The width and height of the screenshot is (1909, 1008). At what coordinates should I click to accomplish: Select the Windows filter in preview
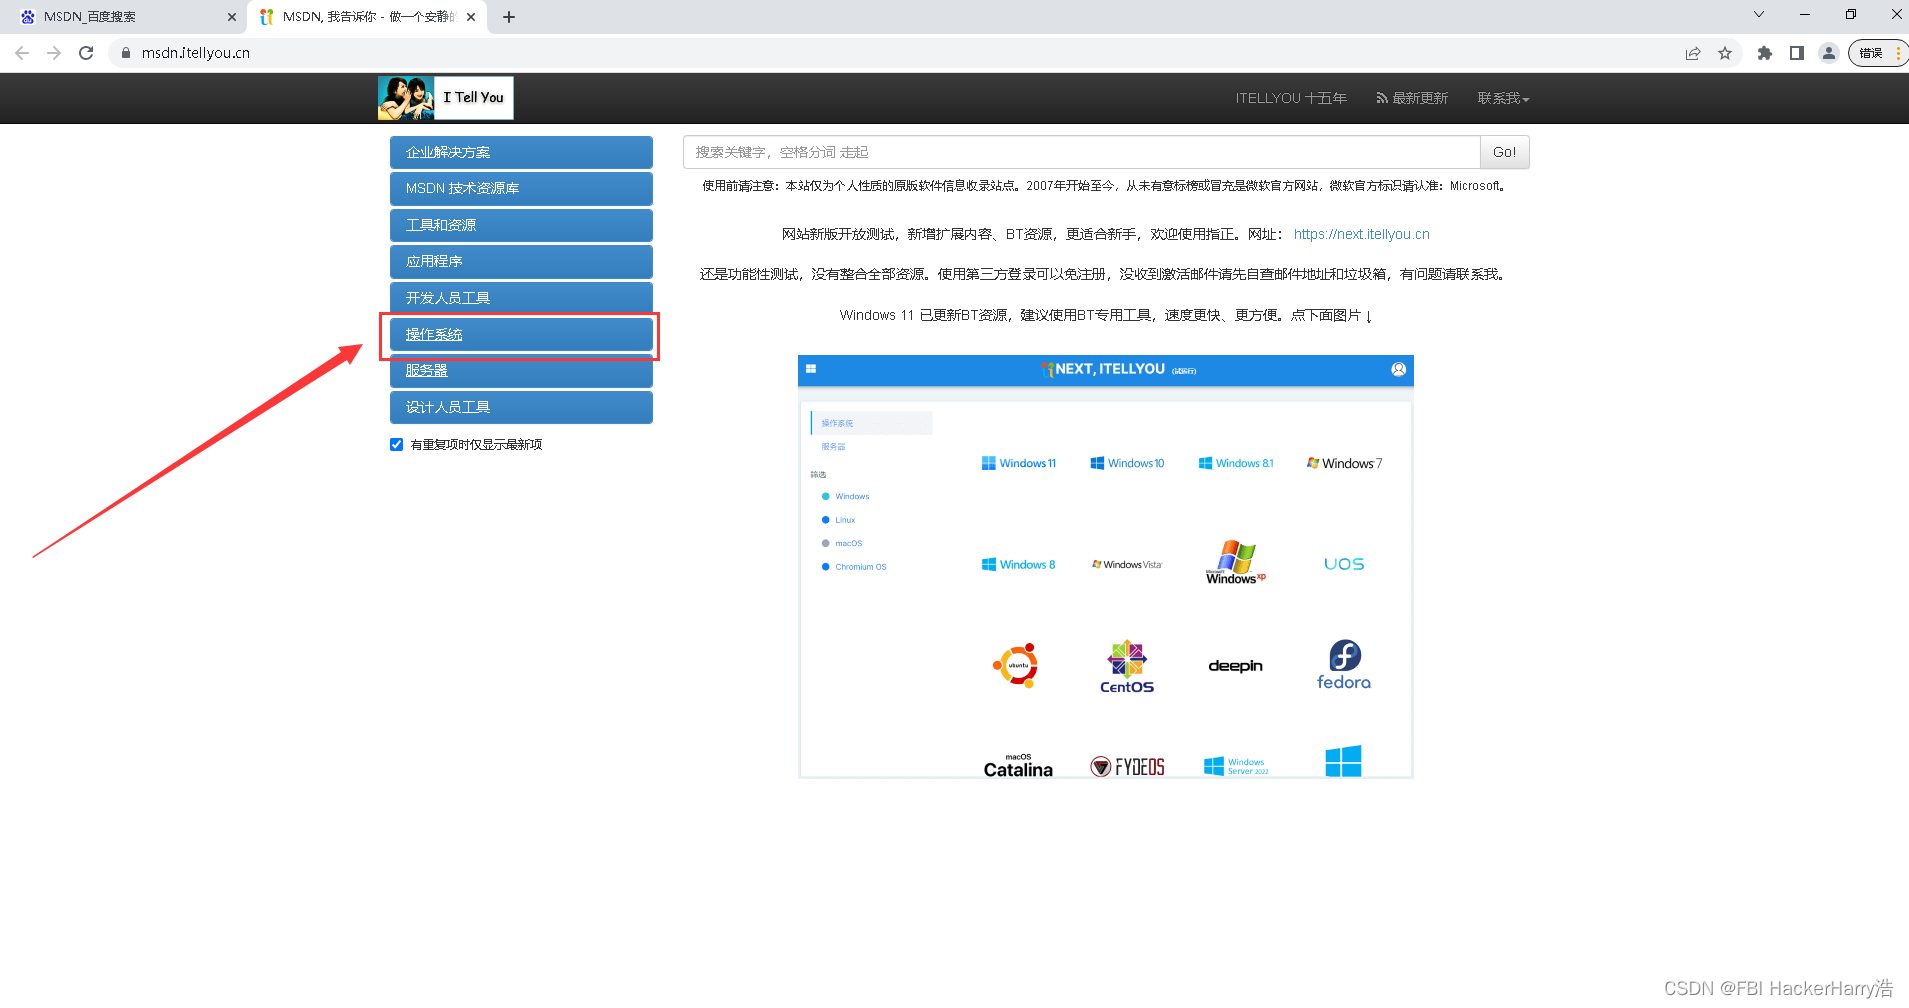[845, 496]
